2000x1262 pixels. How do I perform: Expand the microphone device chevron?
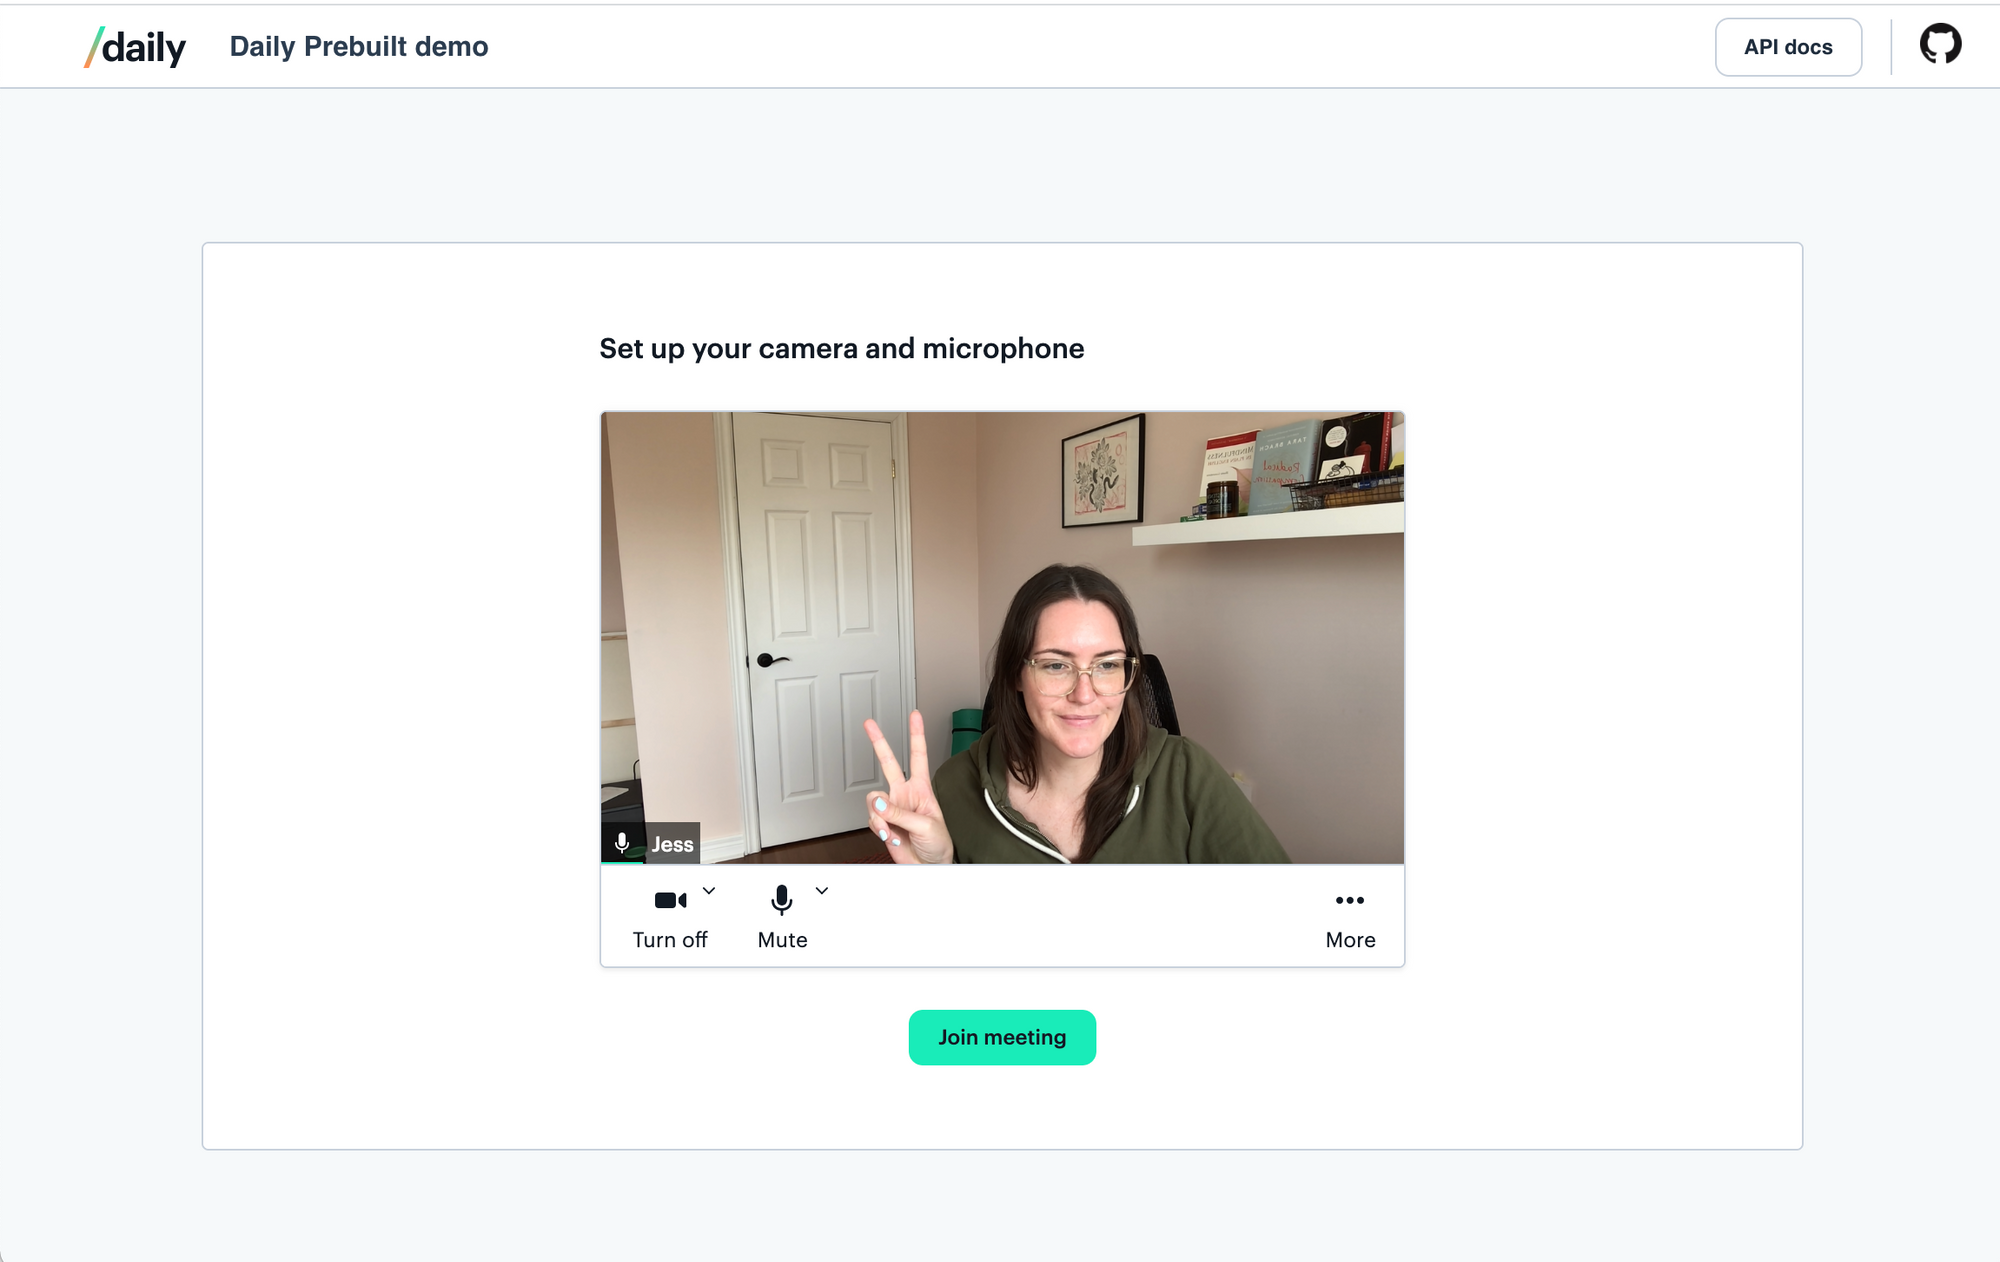[822, 890]
